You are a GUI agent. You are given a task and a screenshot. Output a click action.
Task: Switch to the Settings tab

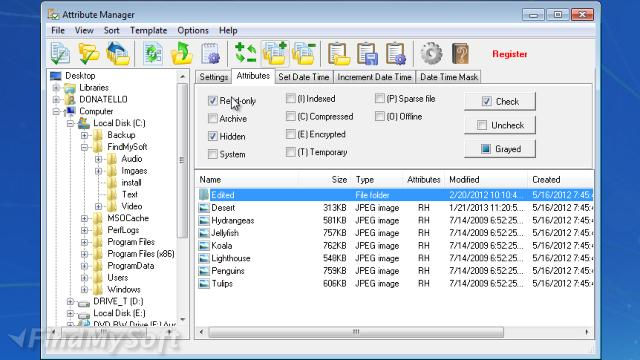point(213,77)
